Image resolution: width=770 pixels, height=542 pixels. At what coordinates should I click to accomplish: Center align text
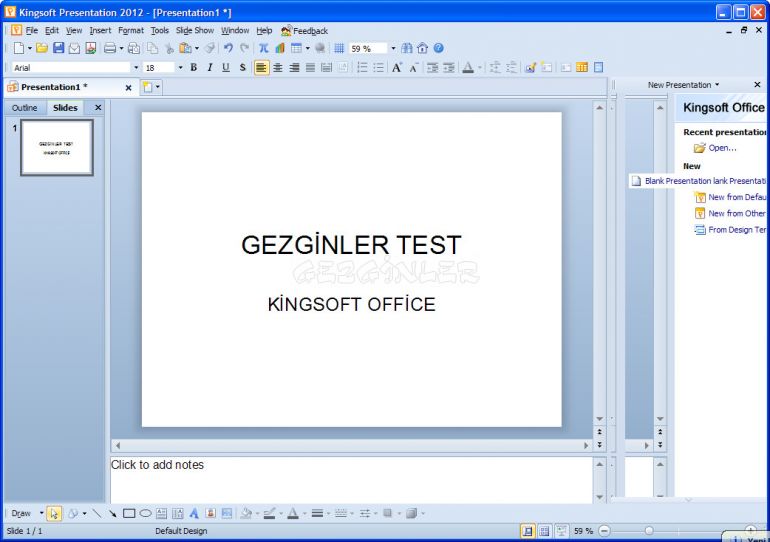278,68
